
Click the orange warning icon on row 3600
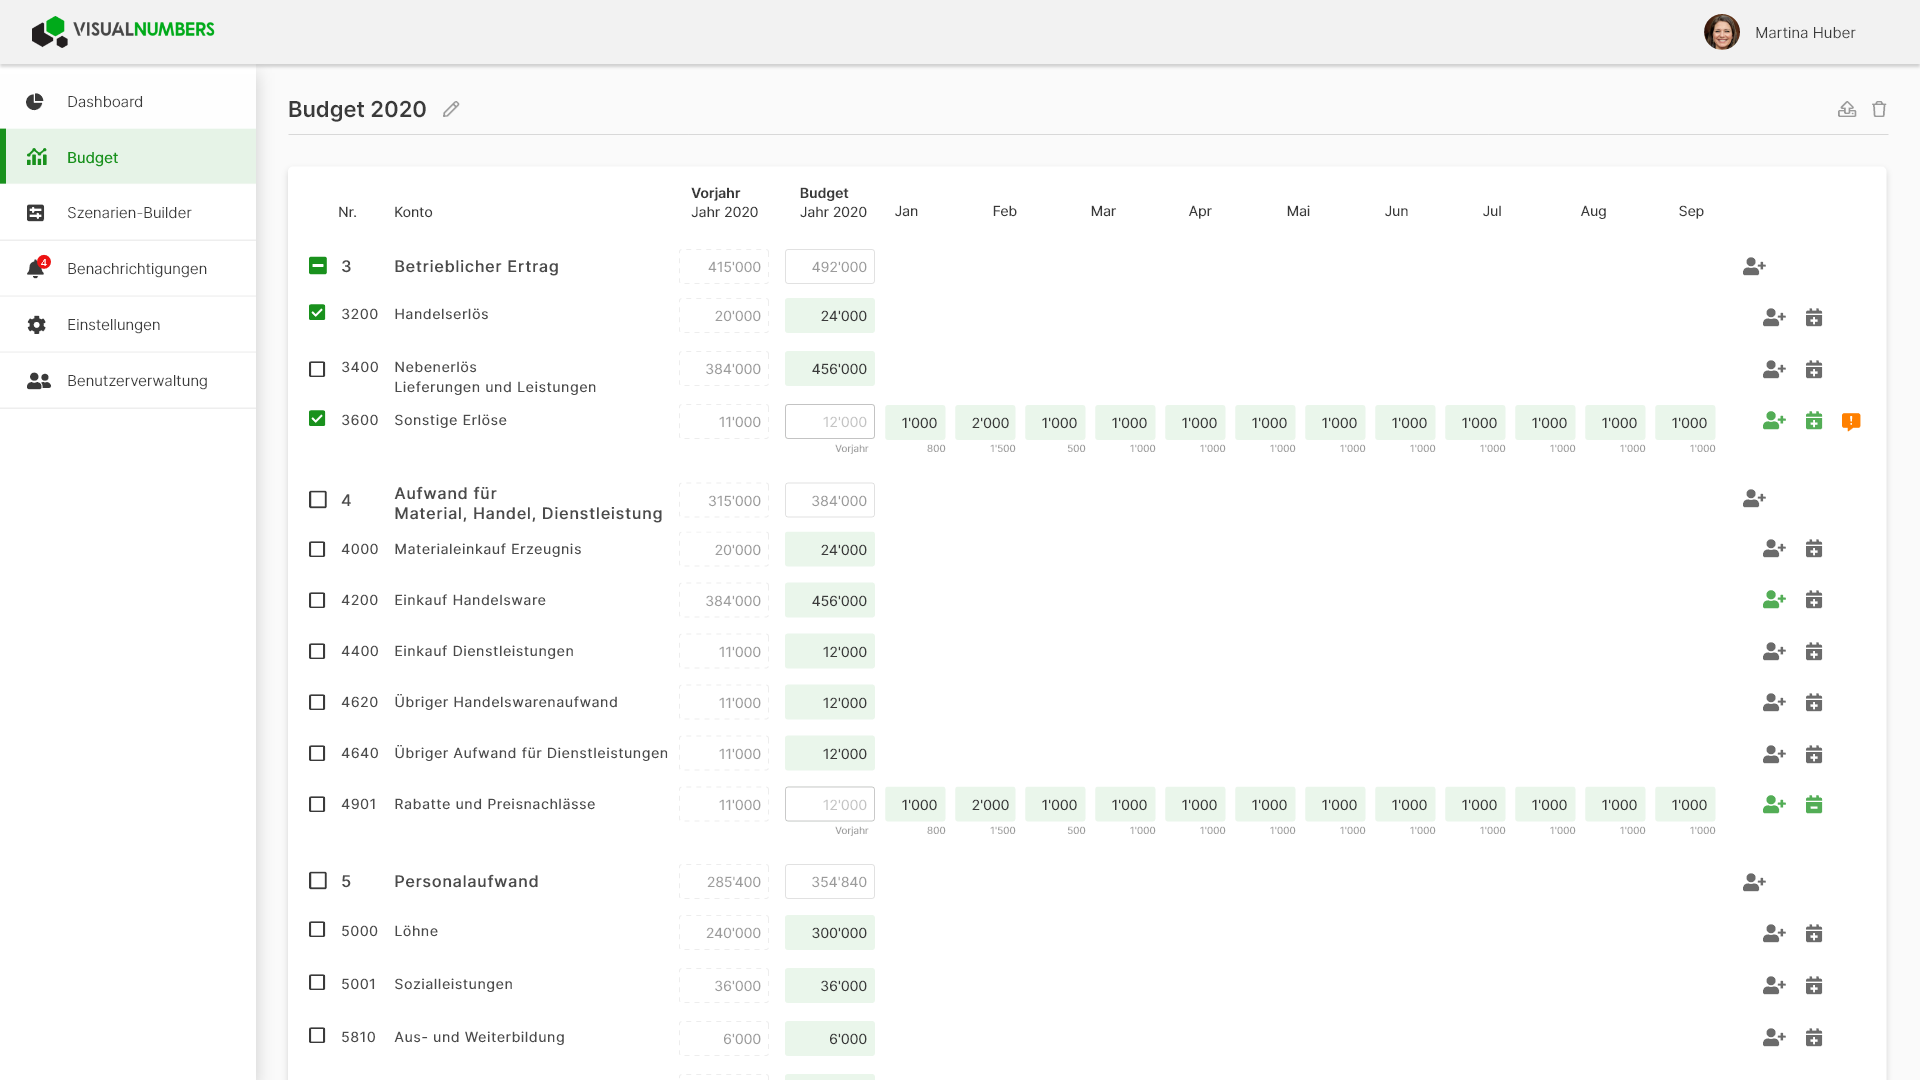click(x=1851, y=422)
